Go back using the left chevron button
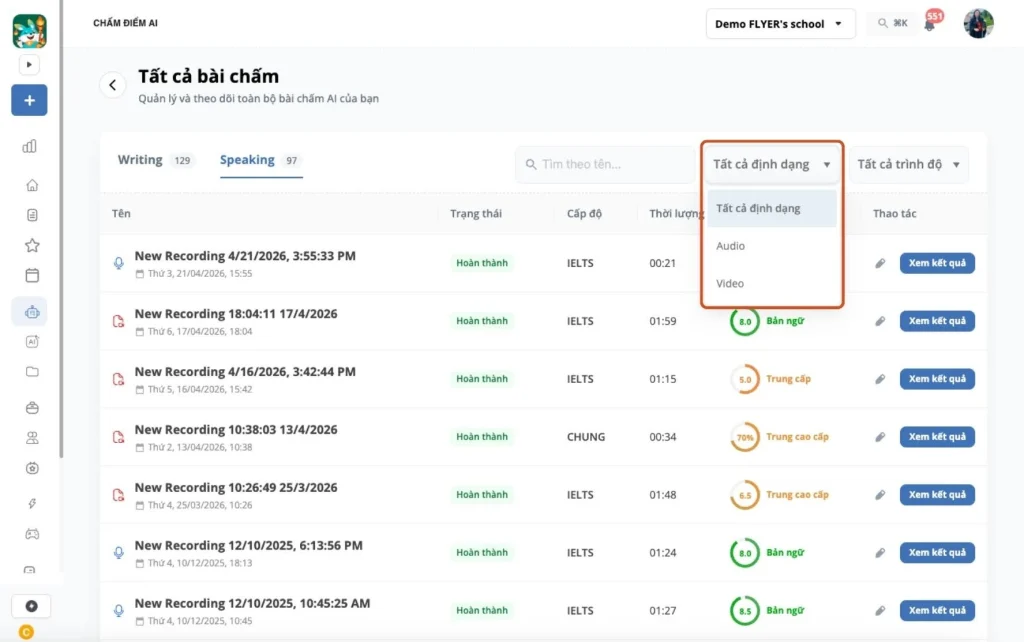Screen dimensions: 1024x642 (112, 85)
